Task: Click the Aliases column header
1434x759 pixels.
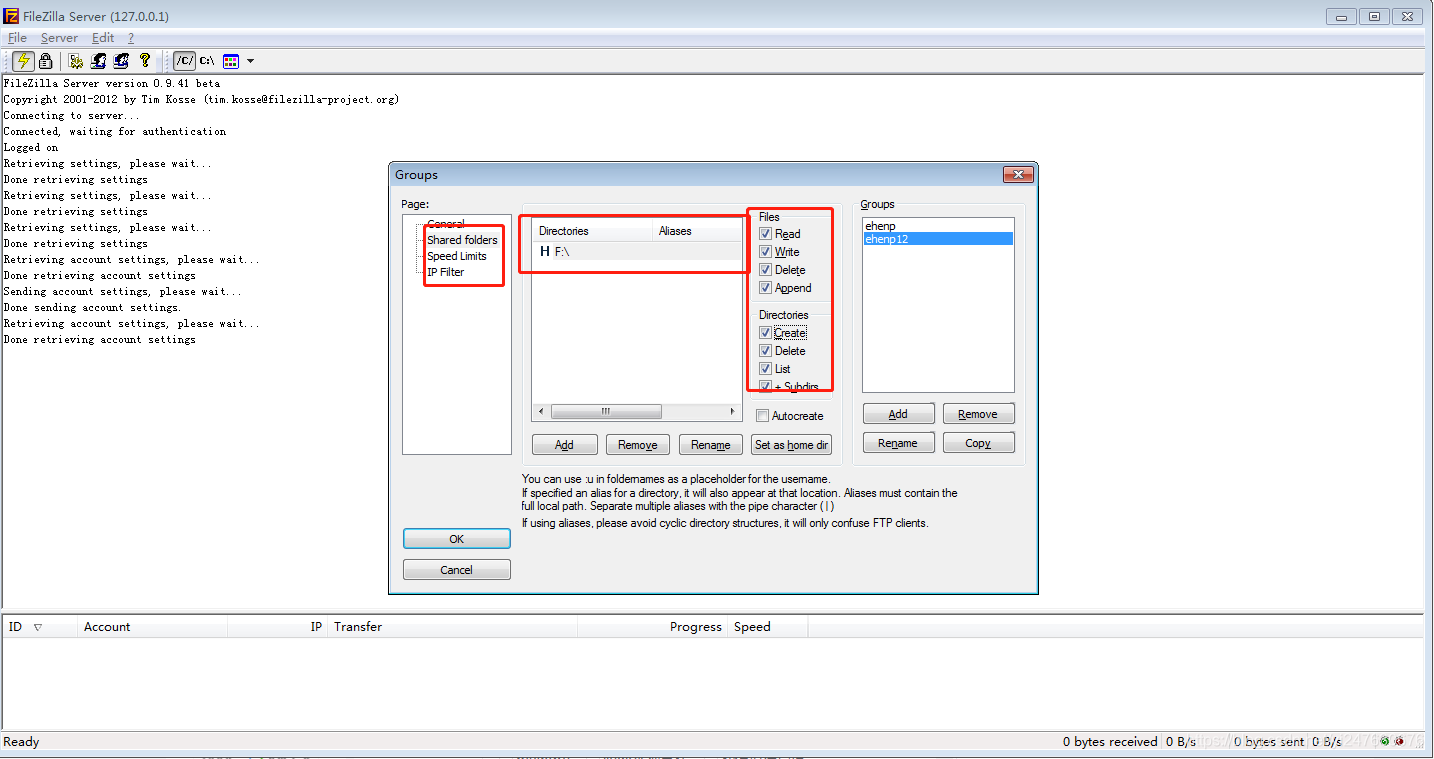Action: 697,231
